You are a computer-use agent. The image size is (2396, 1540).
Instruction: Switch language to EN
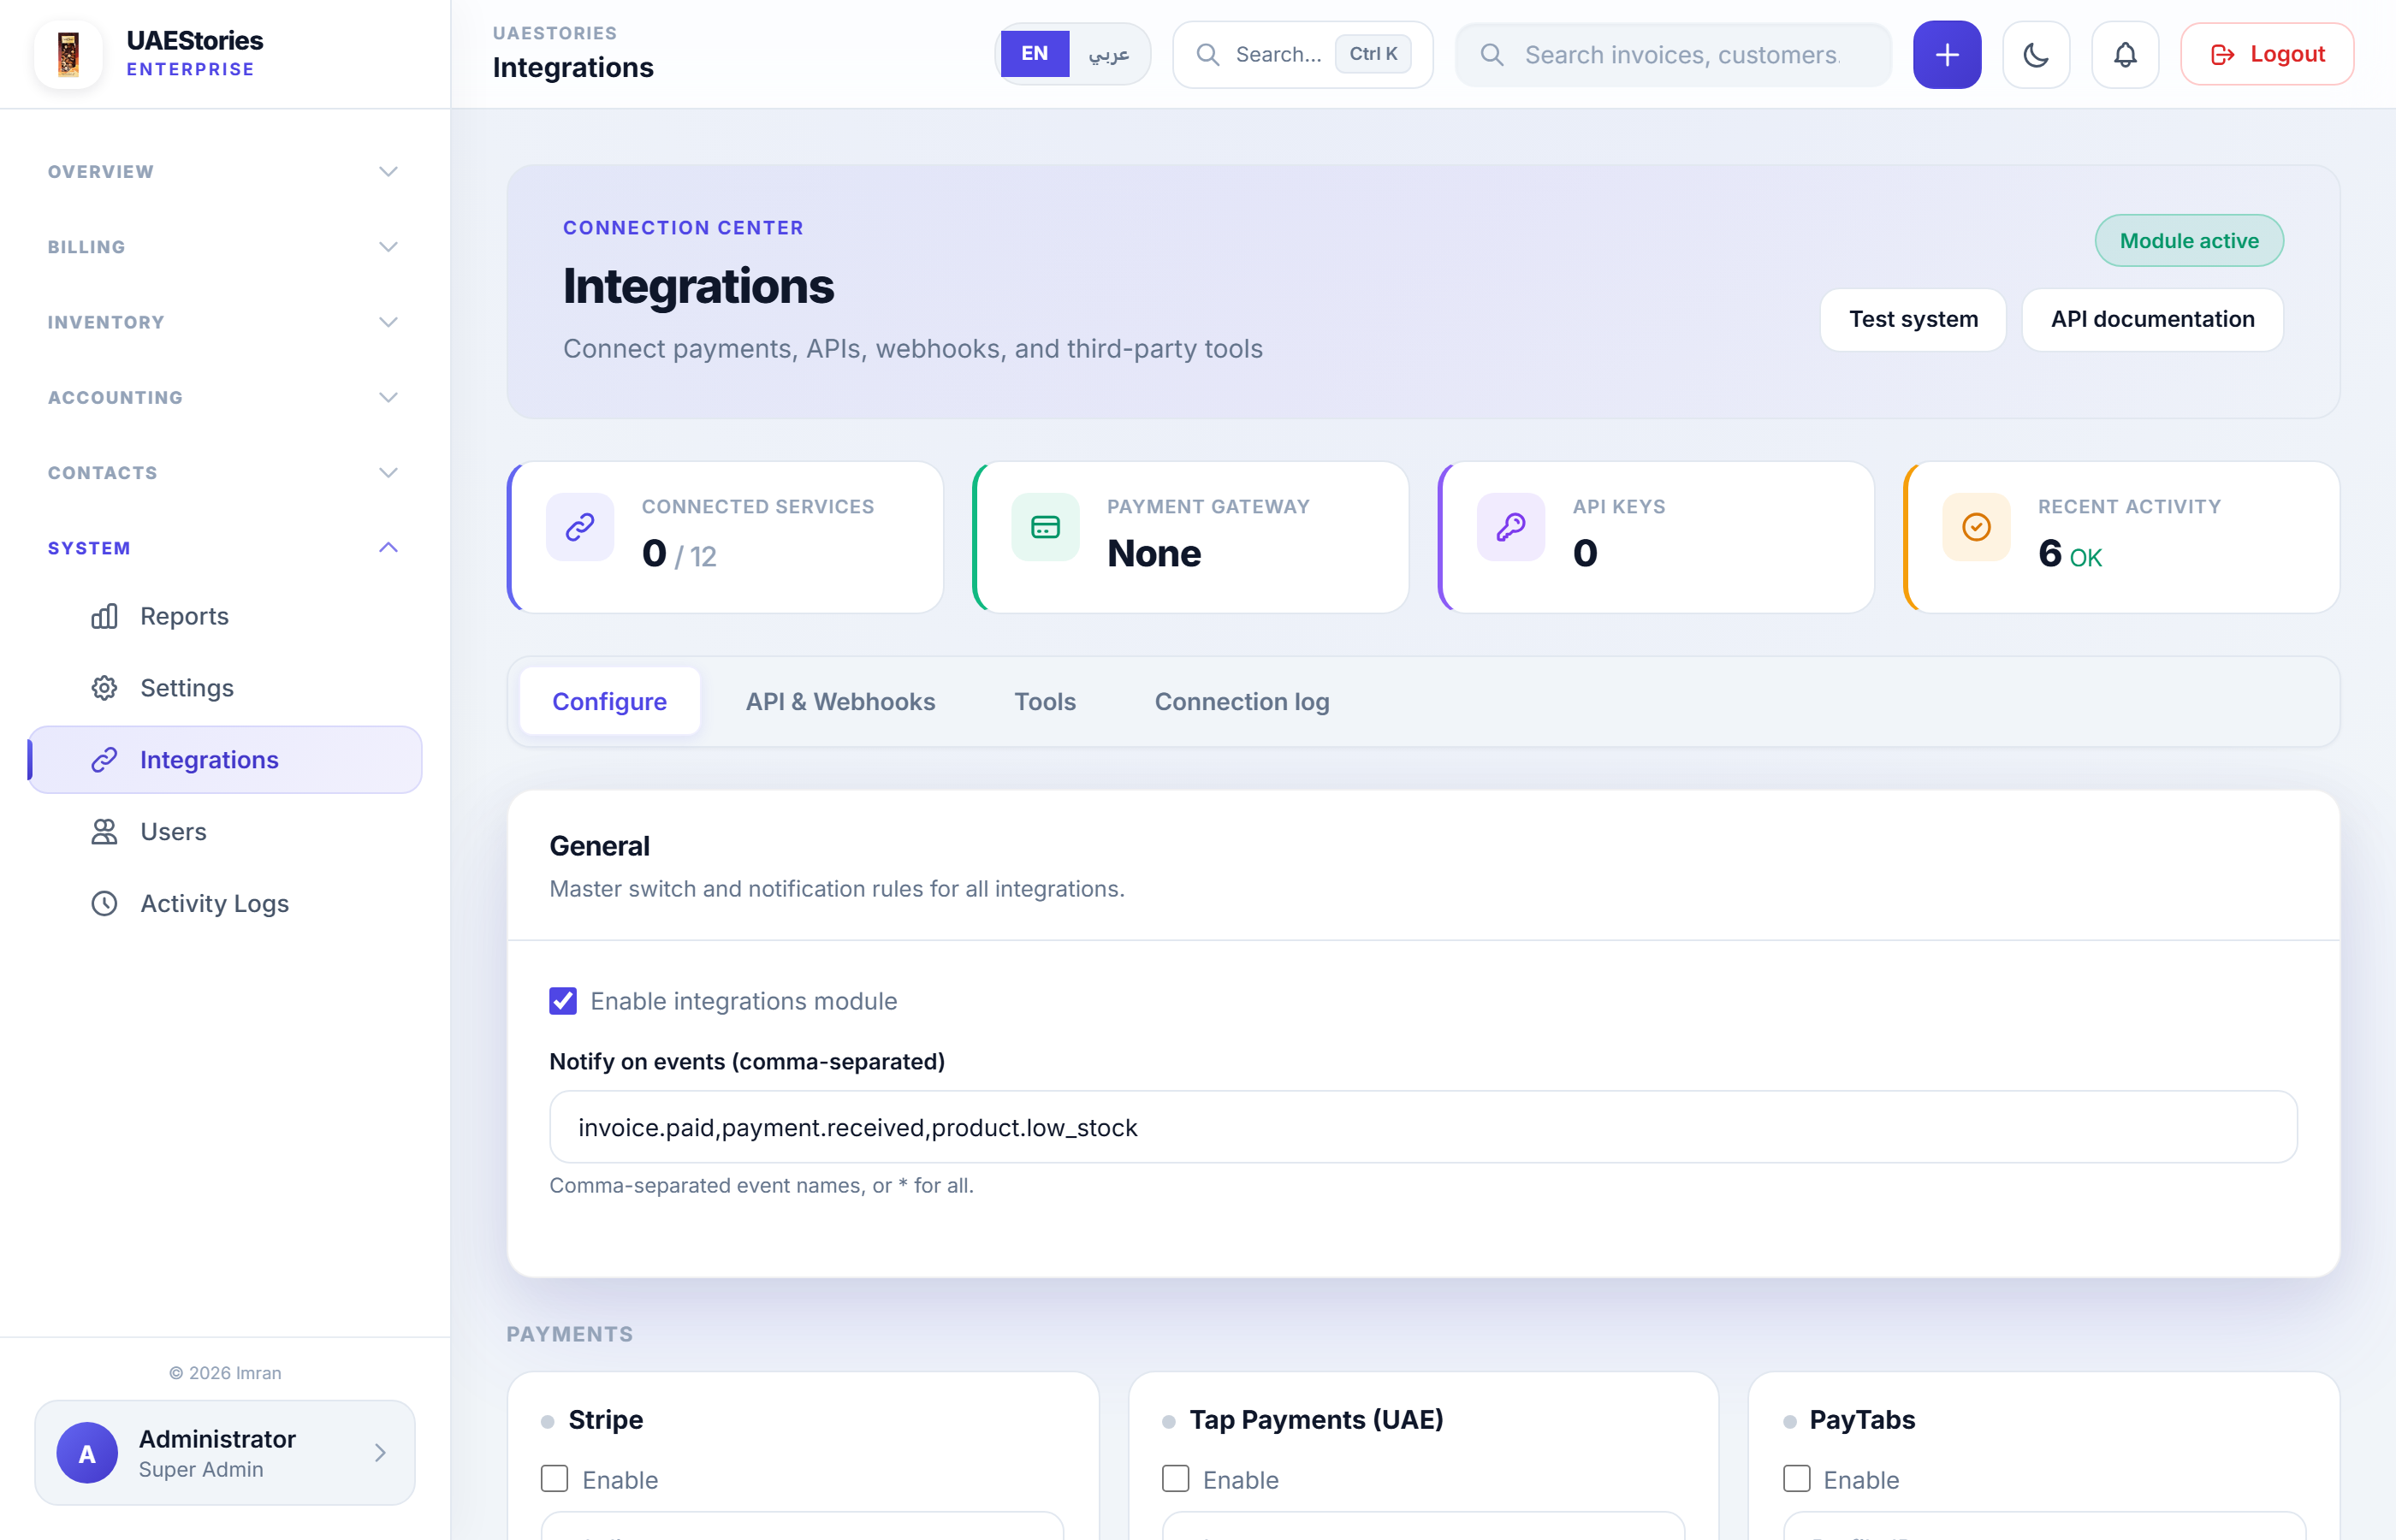tap(1035, 54)
